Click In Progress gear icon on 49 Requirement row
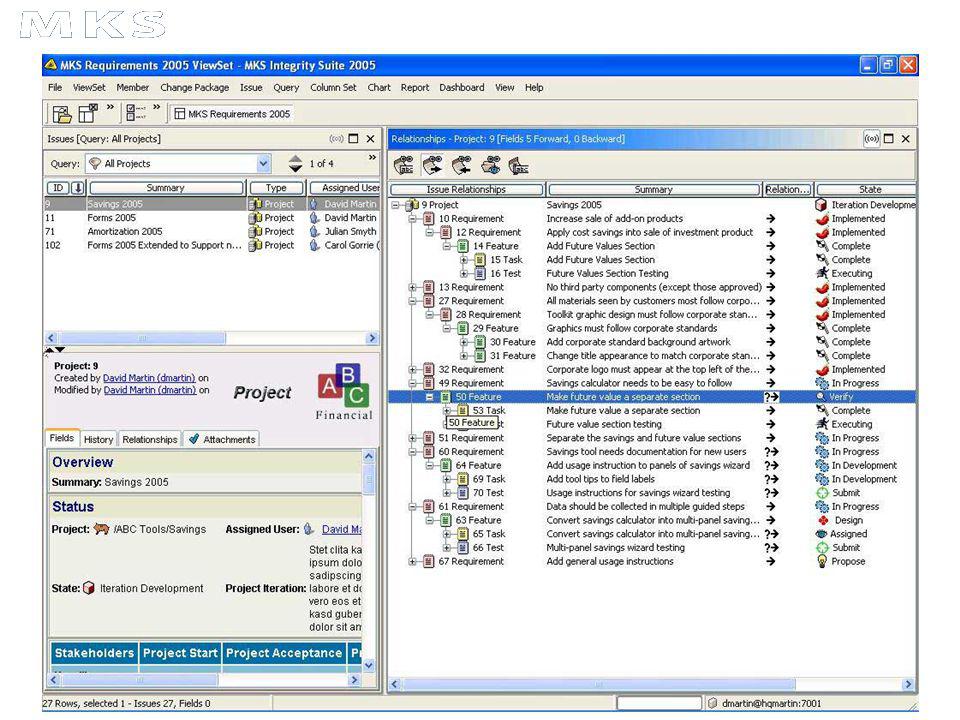The width and height of the screenshot is (960, 720). click(x=822, y=383)
